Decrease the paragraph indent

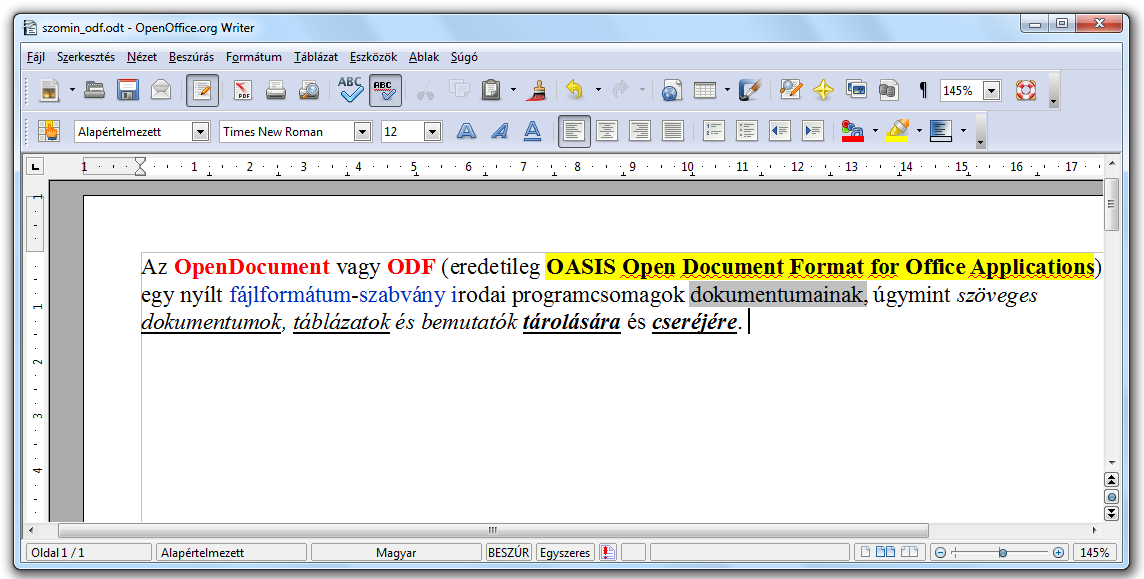tap(780, 131)
